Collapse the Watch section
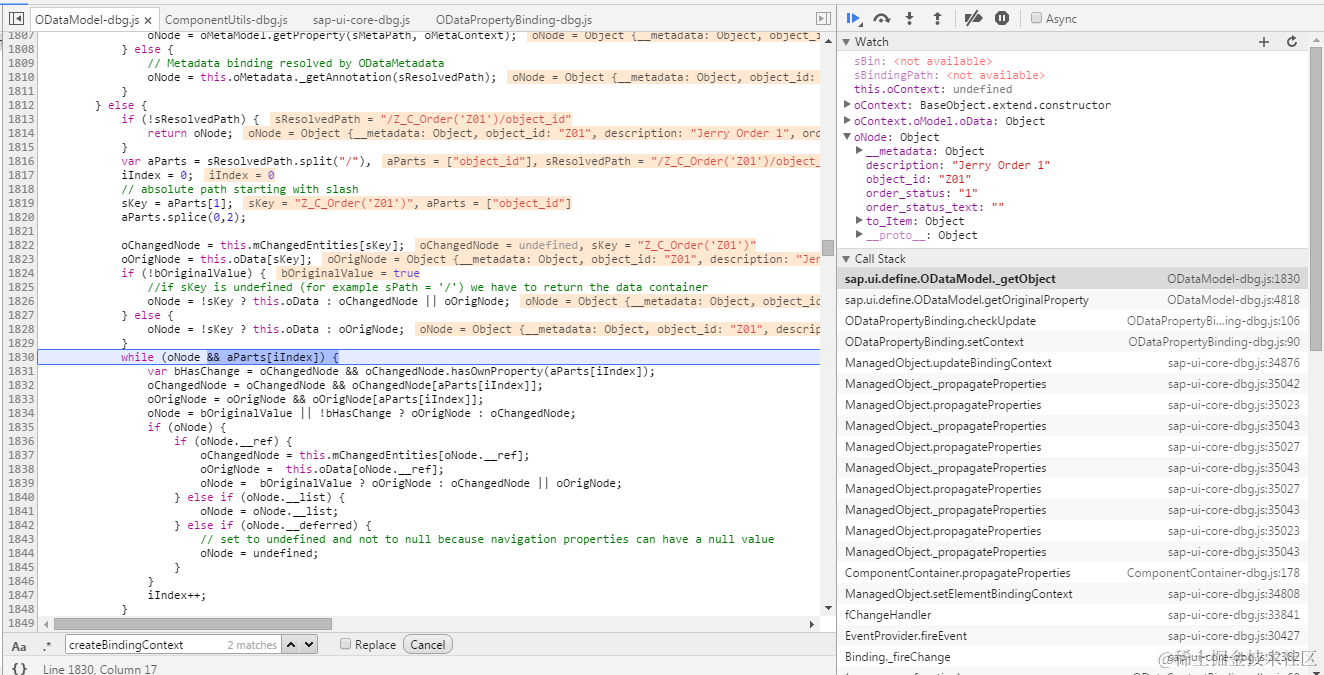The image size is (1324, 675). click(846, 42)
